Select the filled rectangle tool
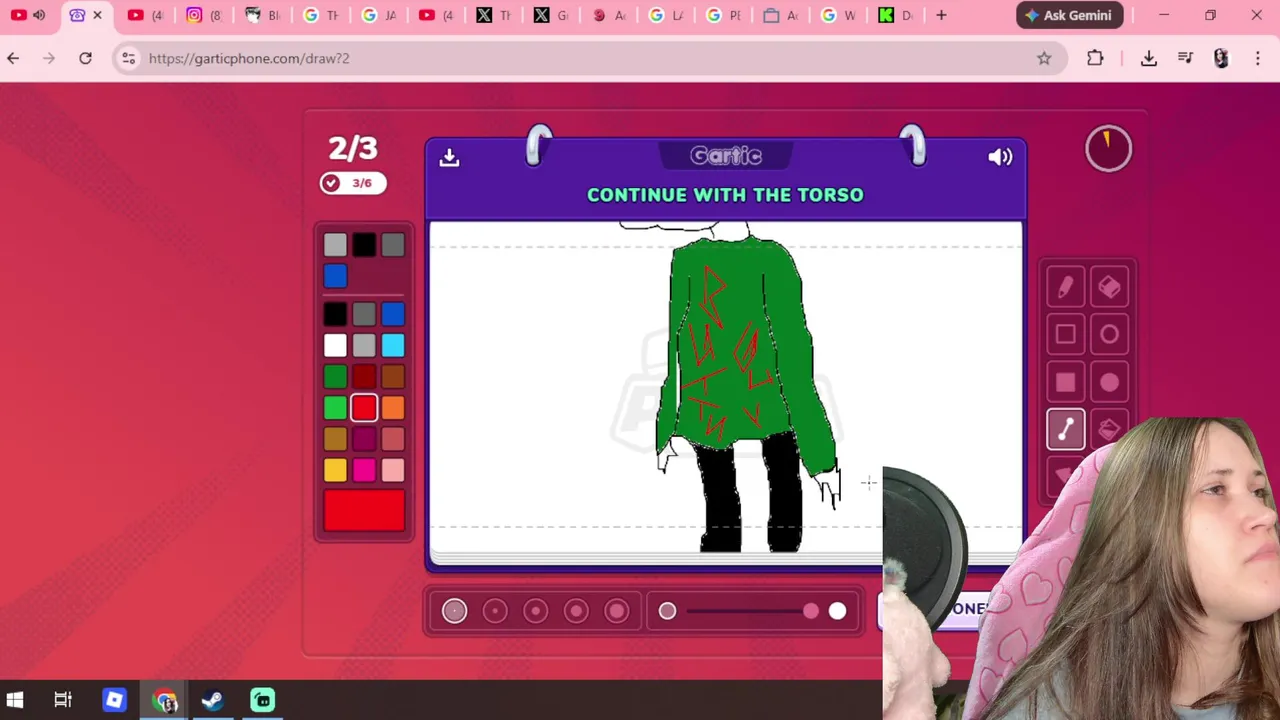The width and height of the screenshot is (1280, 720). coord(1065,382)
